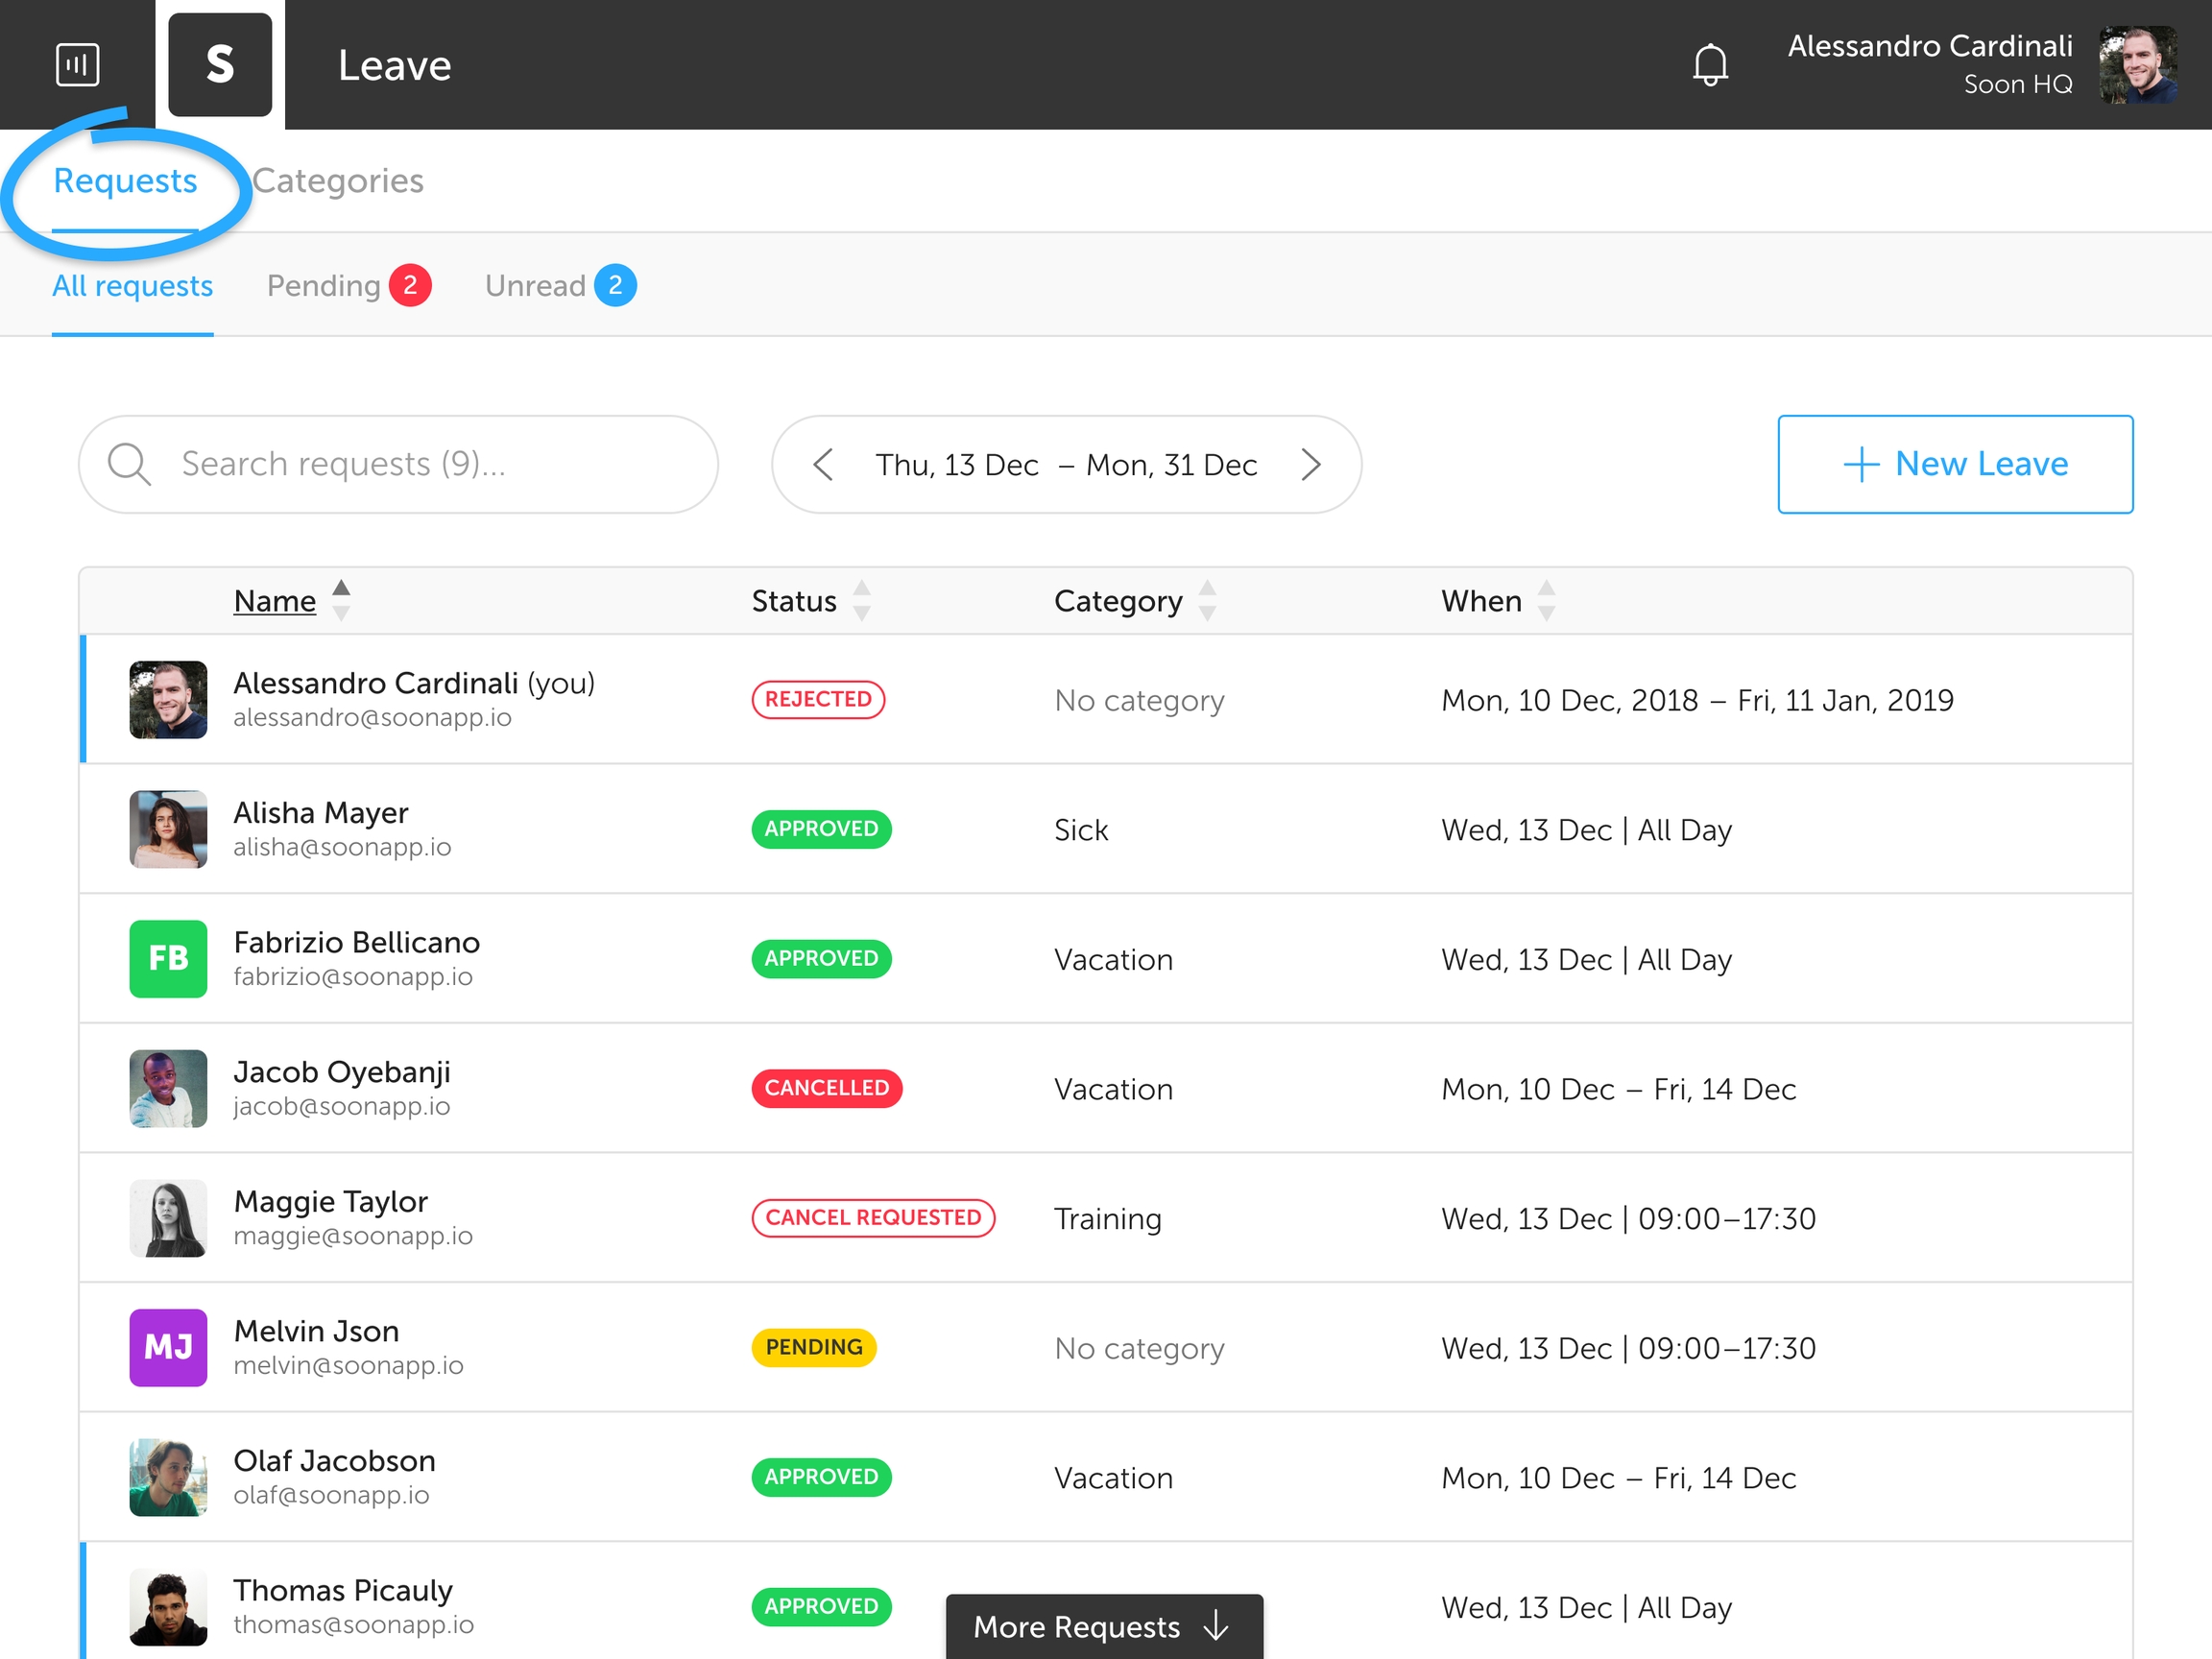Viewport: 2212px width, 1659px height.
Task: Sort requests by When column
Action: pyautogui.click(x=1481, y=601)
